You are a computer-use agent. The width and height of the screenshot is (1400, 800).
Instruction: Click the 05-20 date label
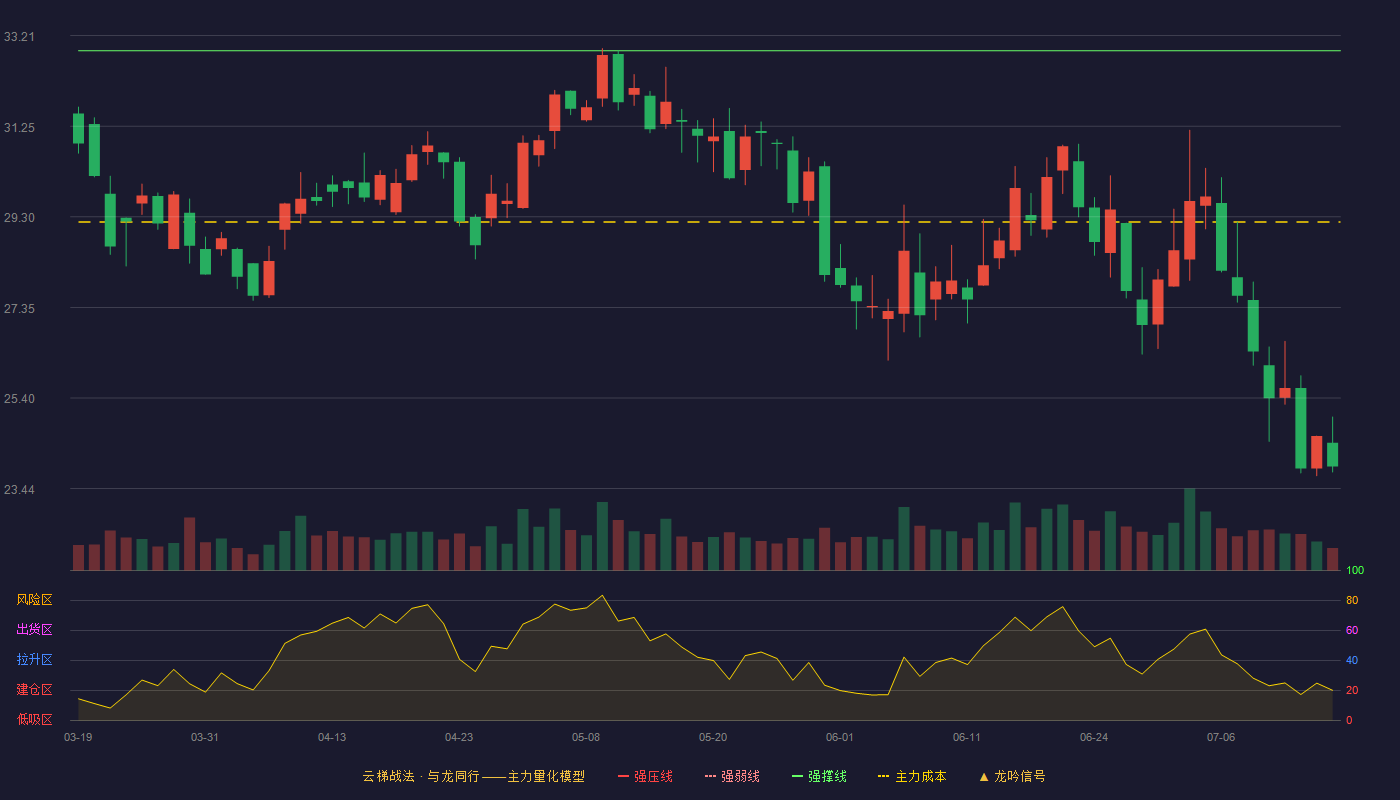[x=713, y=737]
